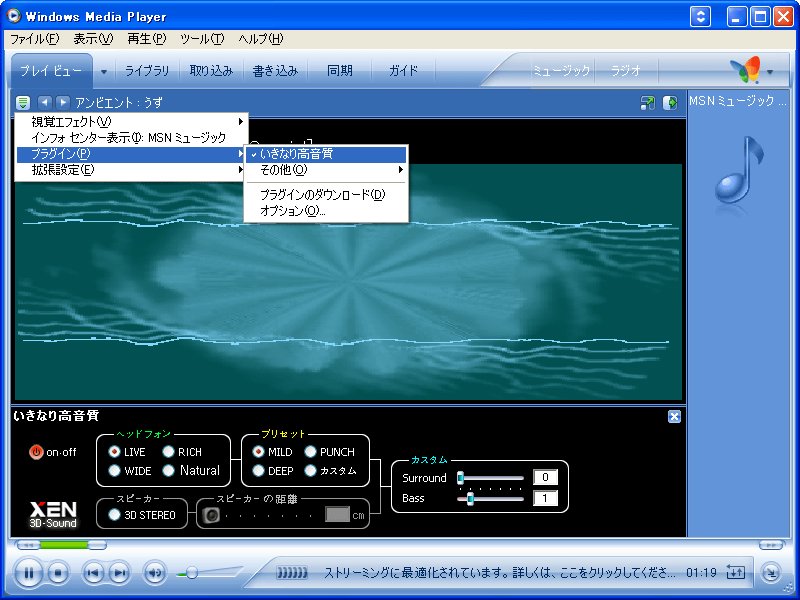Toggle the auto-hide menu bar button
The image size is (800, 600).
pos(701,16)
